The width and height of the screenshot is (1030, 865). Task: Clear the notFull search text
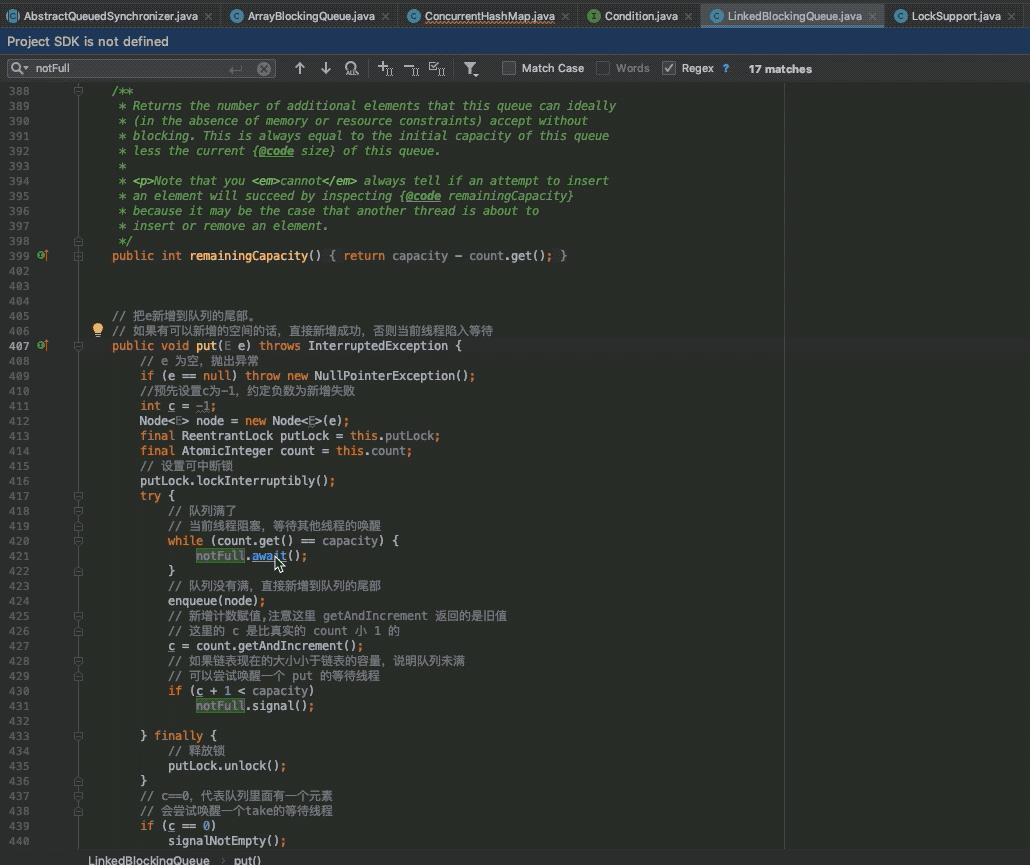click(x=264, y=69)
